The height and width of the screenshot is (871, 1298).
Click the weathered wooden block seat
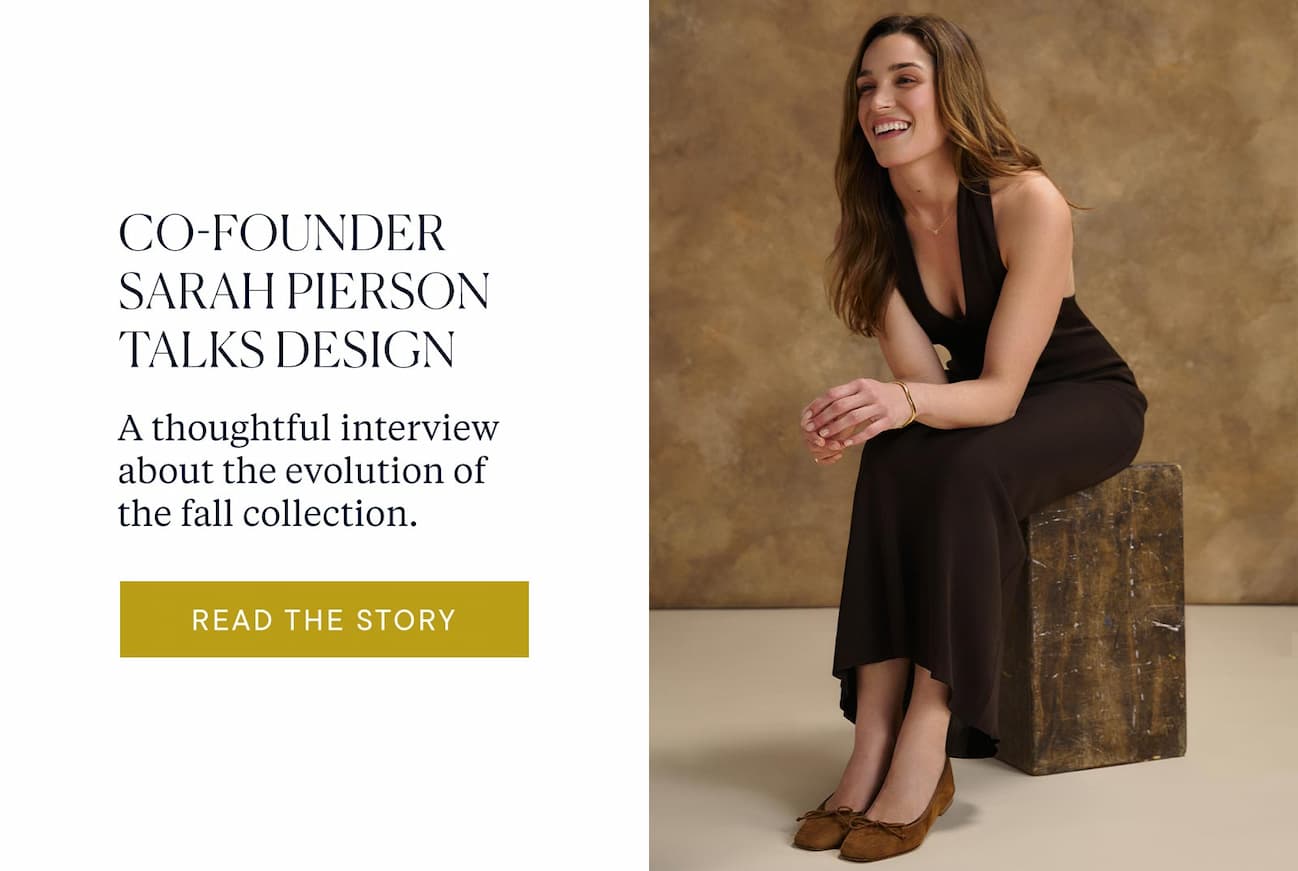point(1098,620)
